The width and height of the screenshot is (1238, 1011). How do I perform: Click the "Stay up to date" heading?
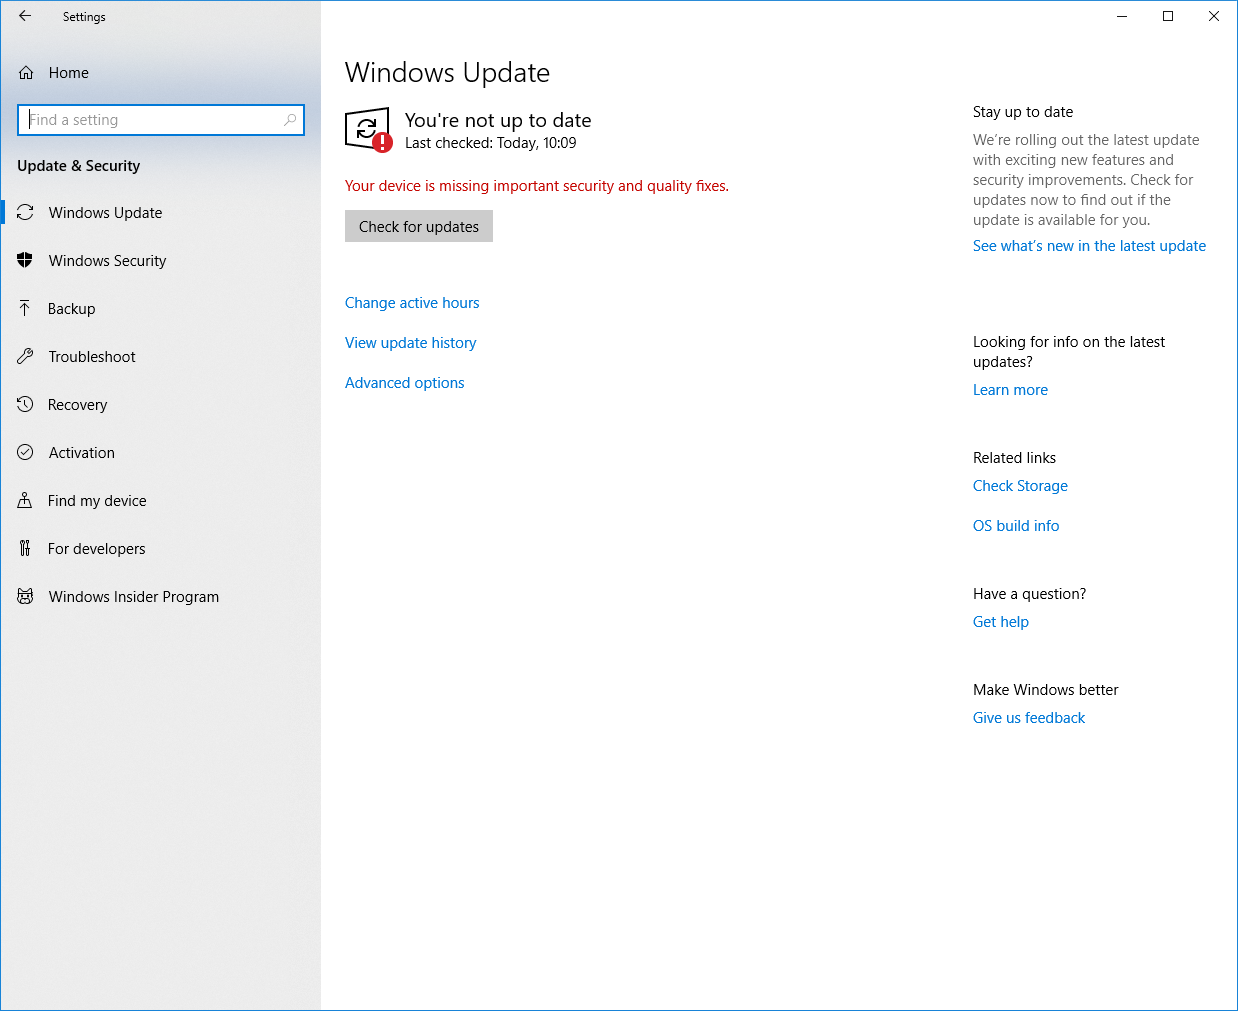click(1023, 112)
